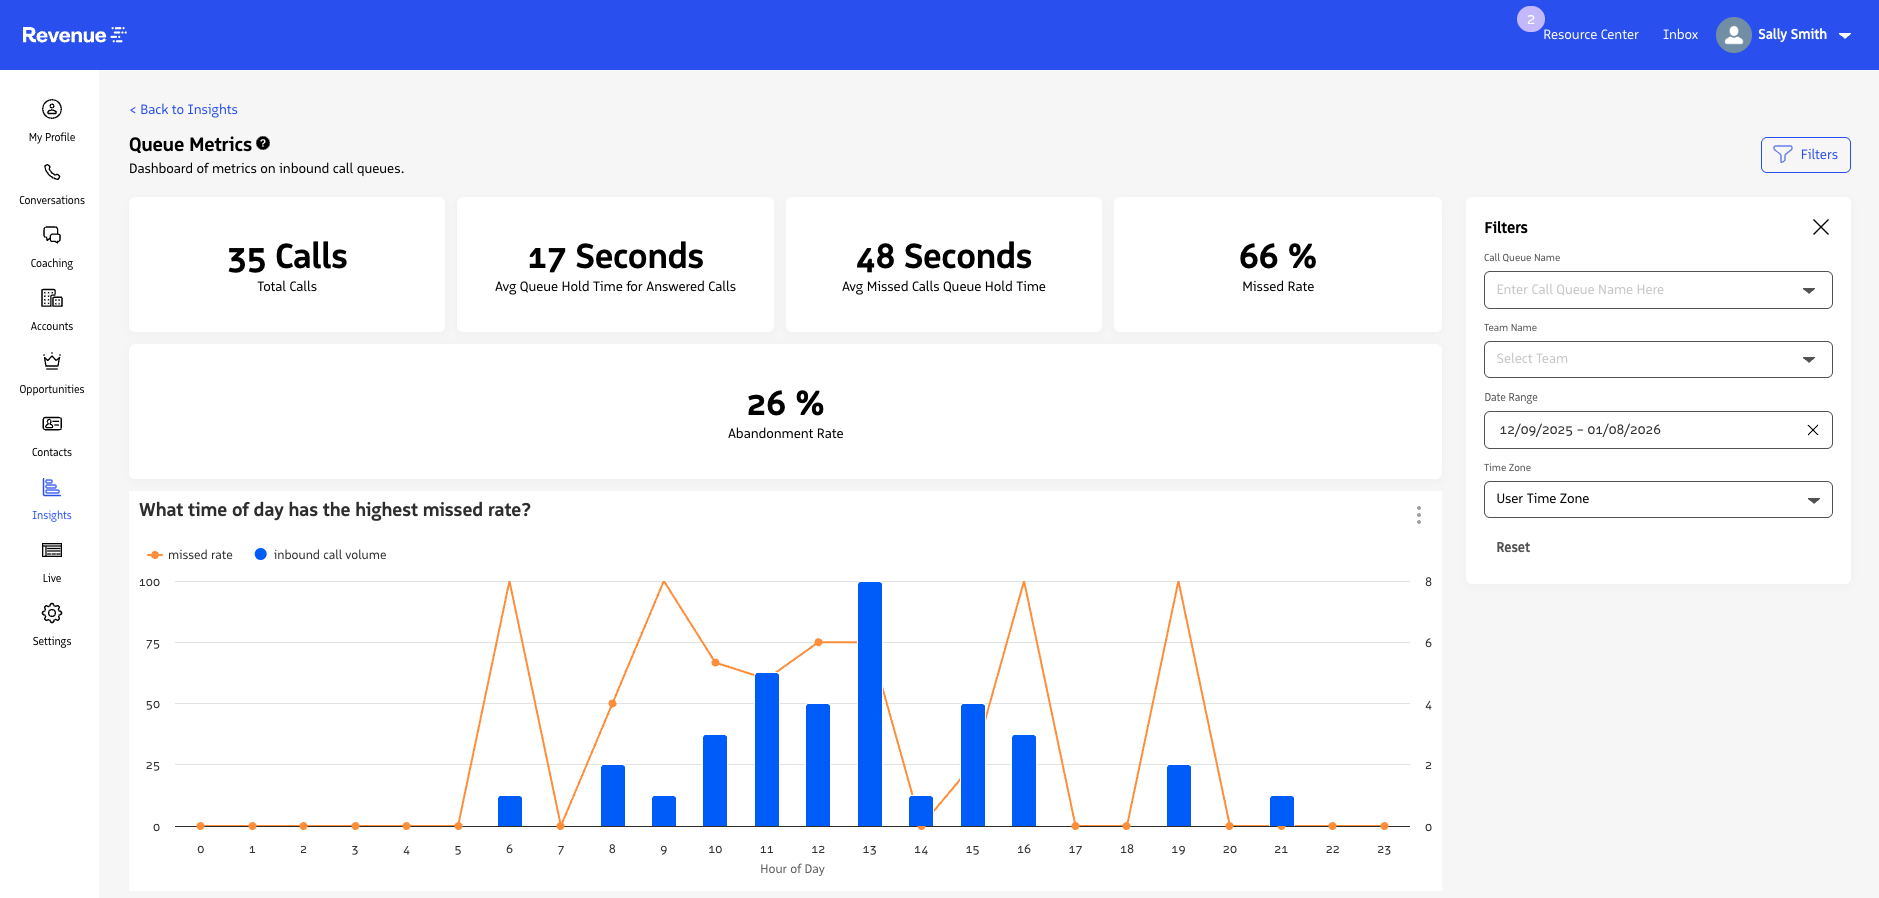This screenshot has height=898, width=1879.
Task: Open the Accounts building icon
Action: [x=52, y=298]
